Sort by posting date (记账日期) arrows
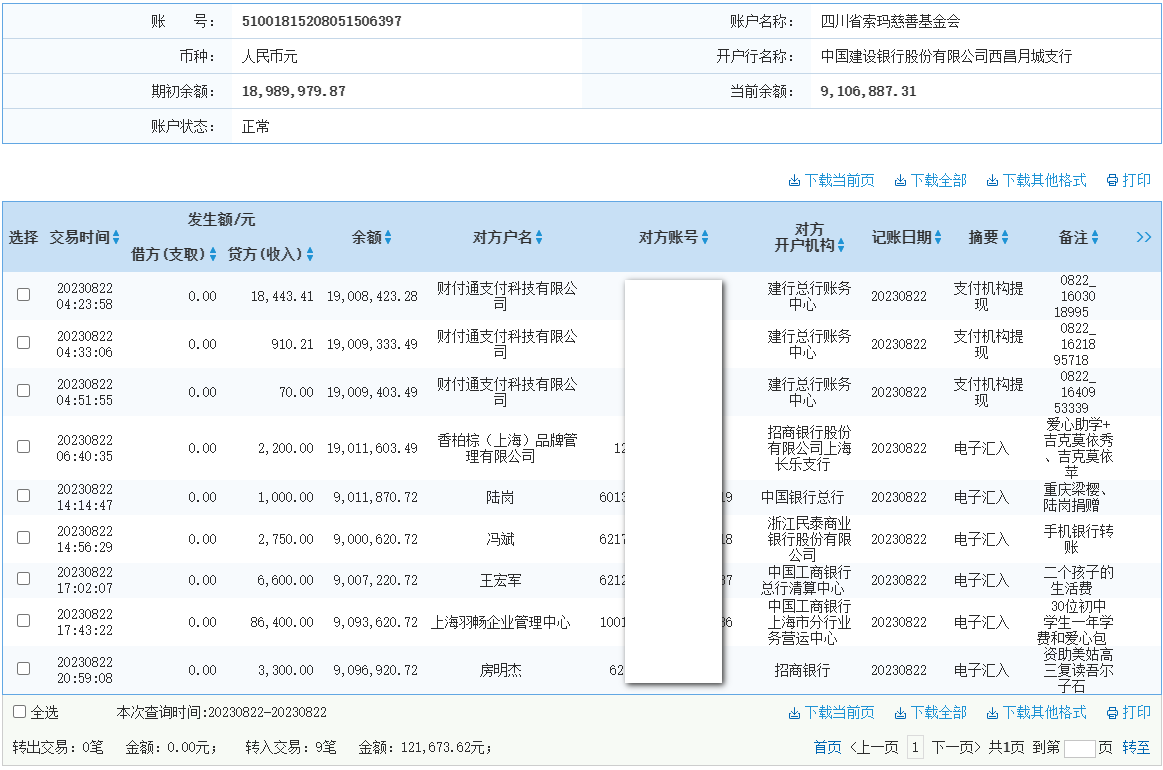 pyautogui.click(x=938, y=237)
